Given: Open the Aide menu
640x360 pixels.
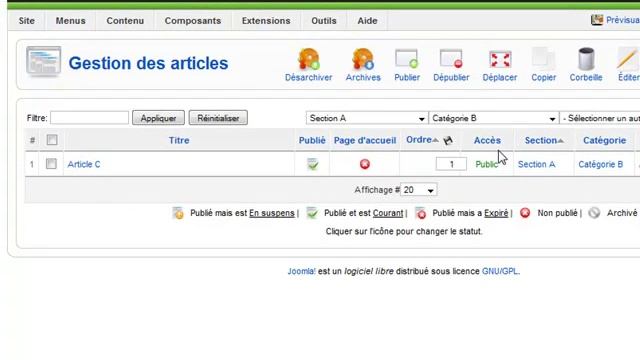Looking at the screenshot, I should tap(367, 21).
